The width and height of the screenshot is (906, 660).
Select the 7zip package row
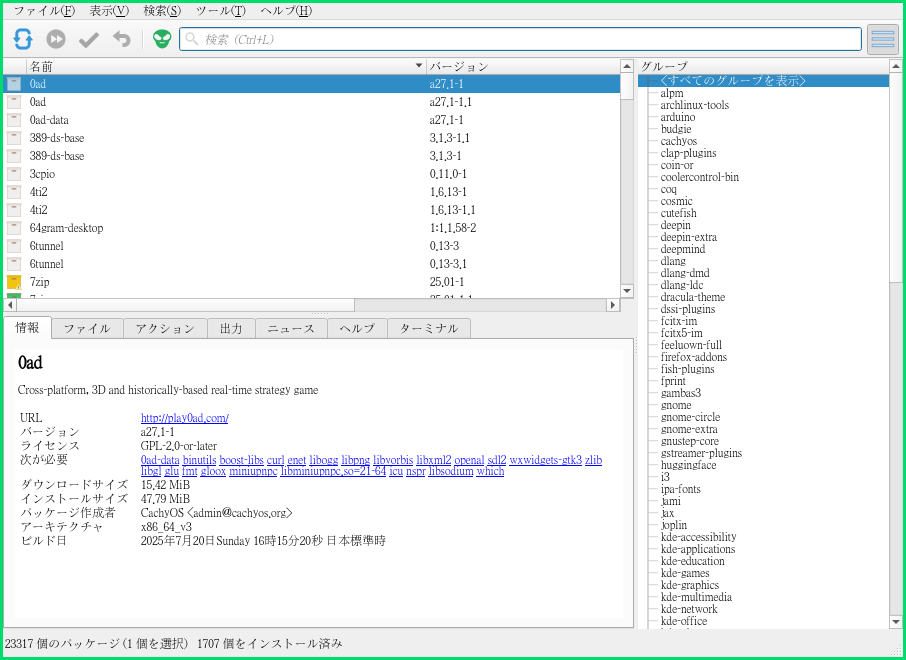click(x=311, y=282)
